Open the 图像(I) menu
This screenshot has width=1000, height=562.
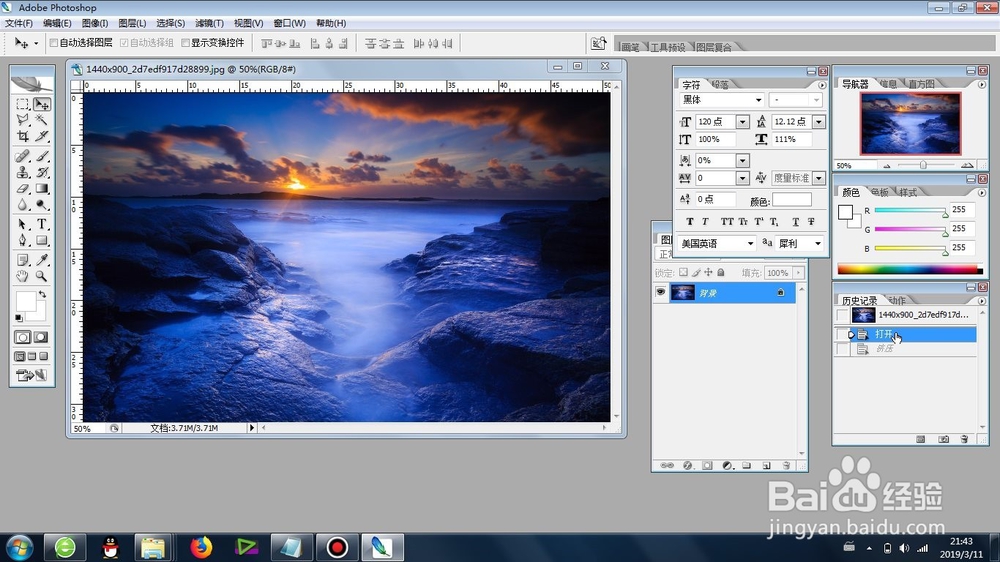[95, 23]
